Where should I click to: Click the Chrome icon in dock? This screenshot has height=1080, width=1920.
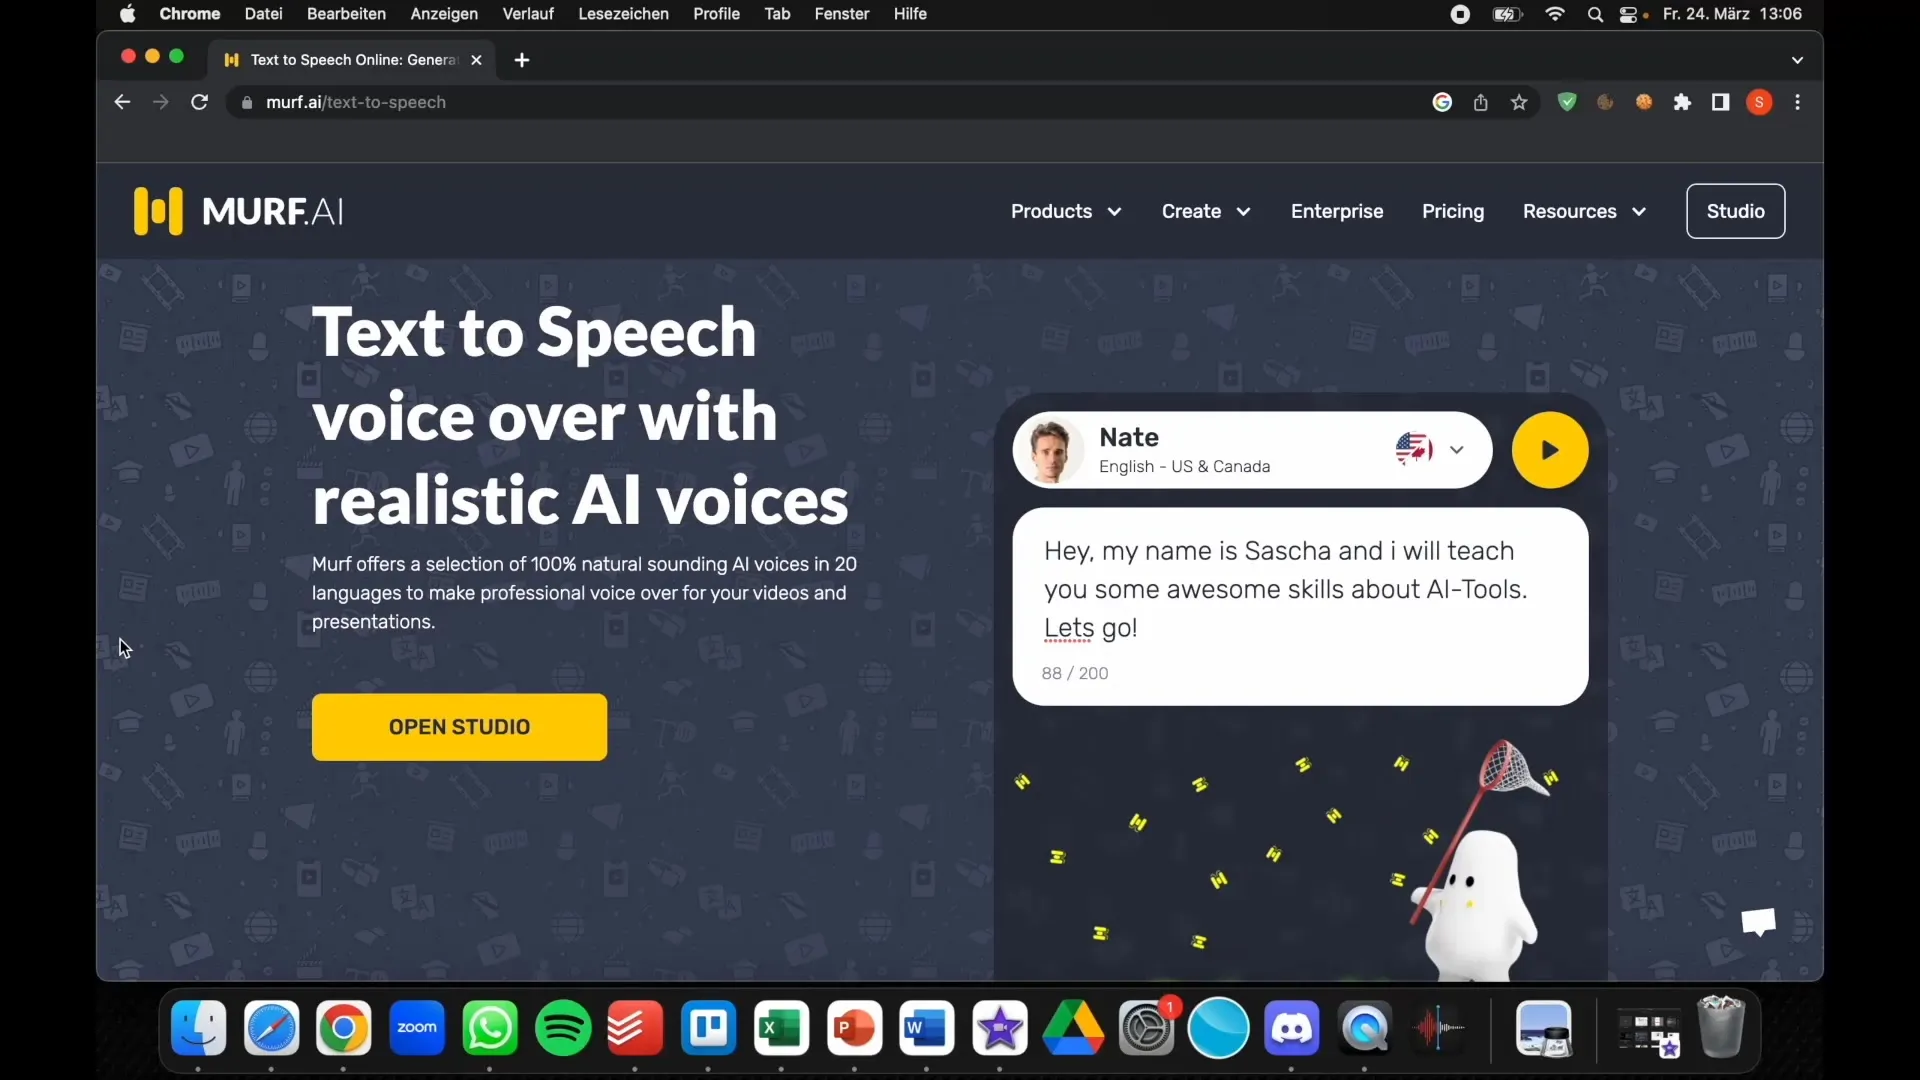pos(343,1027)
